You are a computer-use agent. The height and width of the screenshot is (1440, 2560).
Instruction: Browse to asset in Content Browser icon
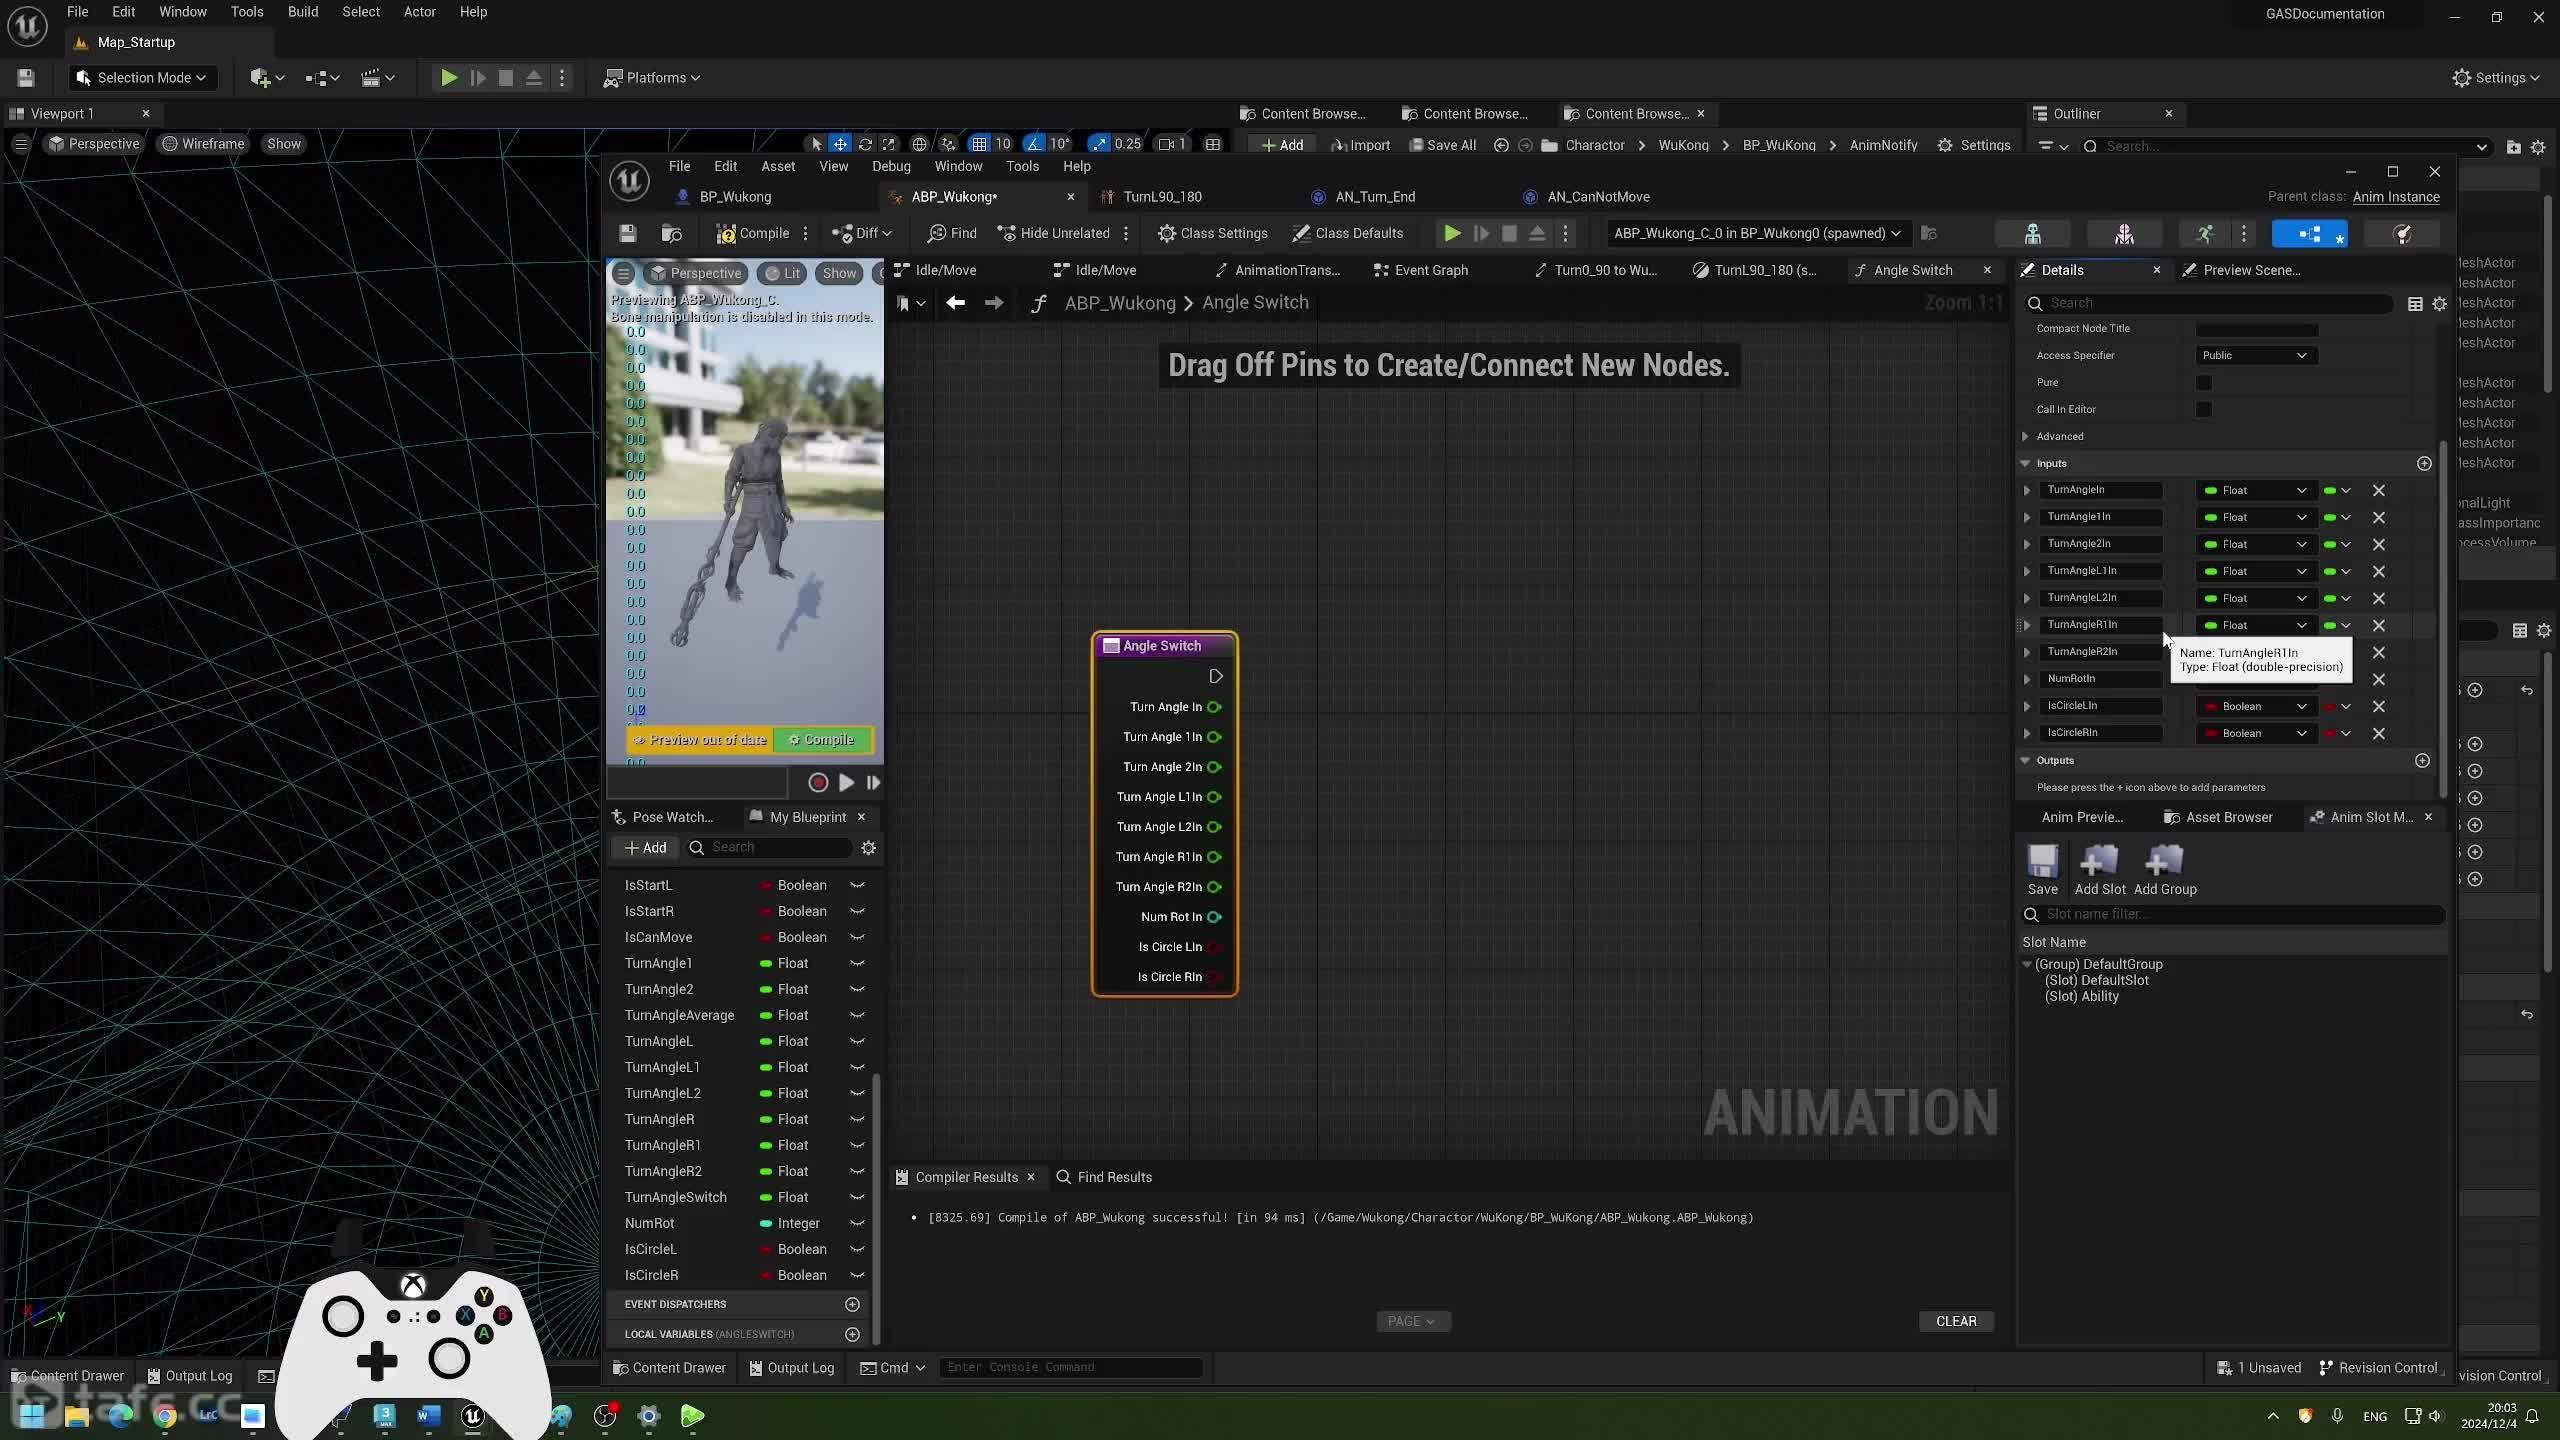(672, 233)
